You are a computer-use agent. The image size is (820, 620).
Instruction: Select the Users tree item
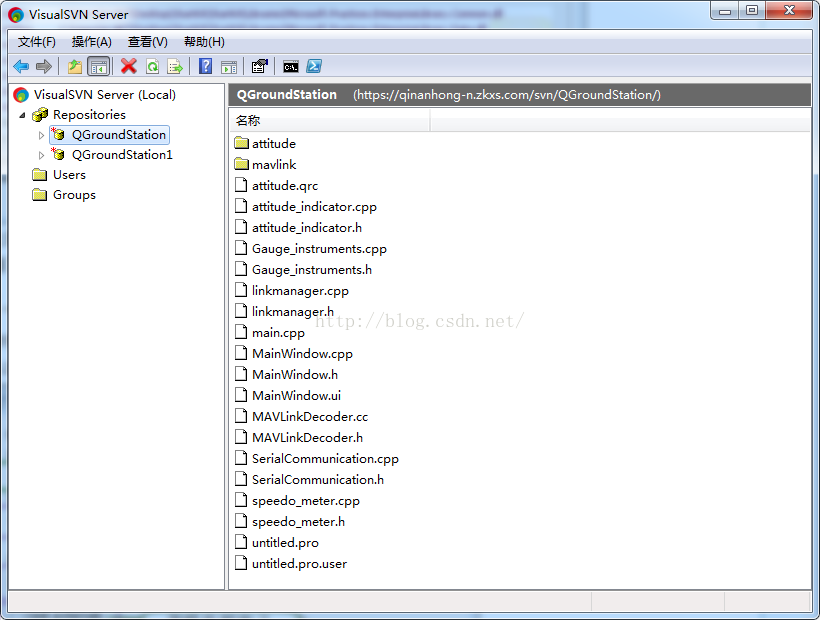[x=70, y=175]
